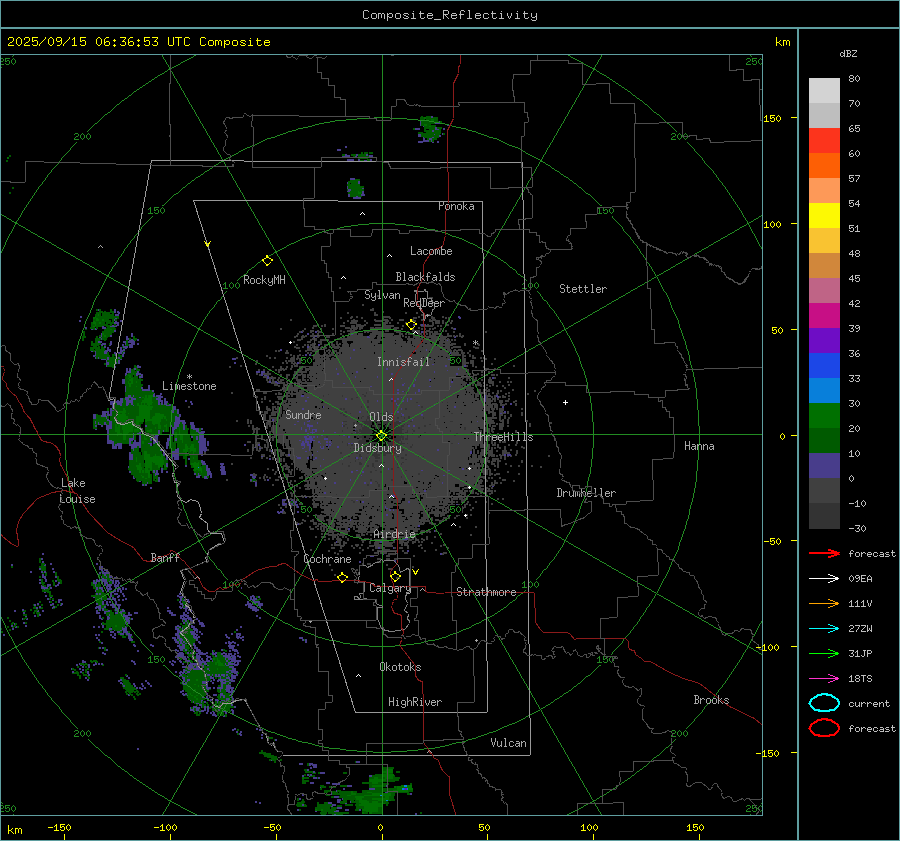Screen dimensions: 900x841
Task: Click the red forecast arrow in legend
Action: pos(824,553)
